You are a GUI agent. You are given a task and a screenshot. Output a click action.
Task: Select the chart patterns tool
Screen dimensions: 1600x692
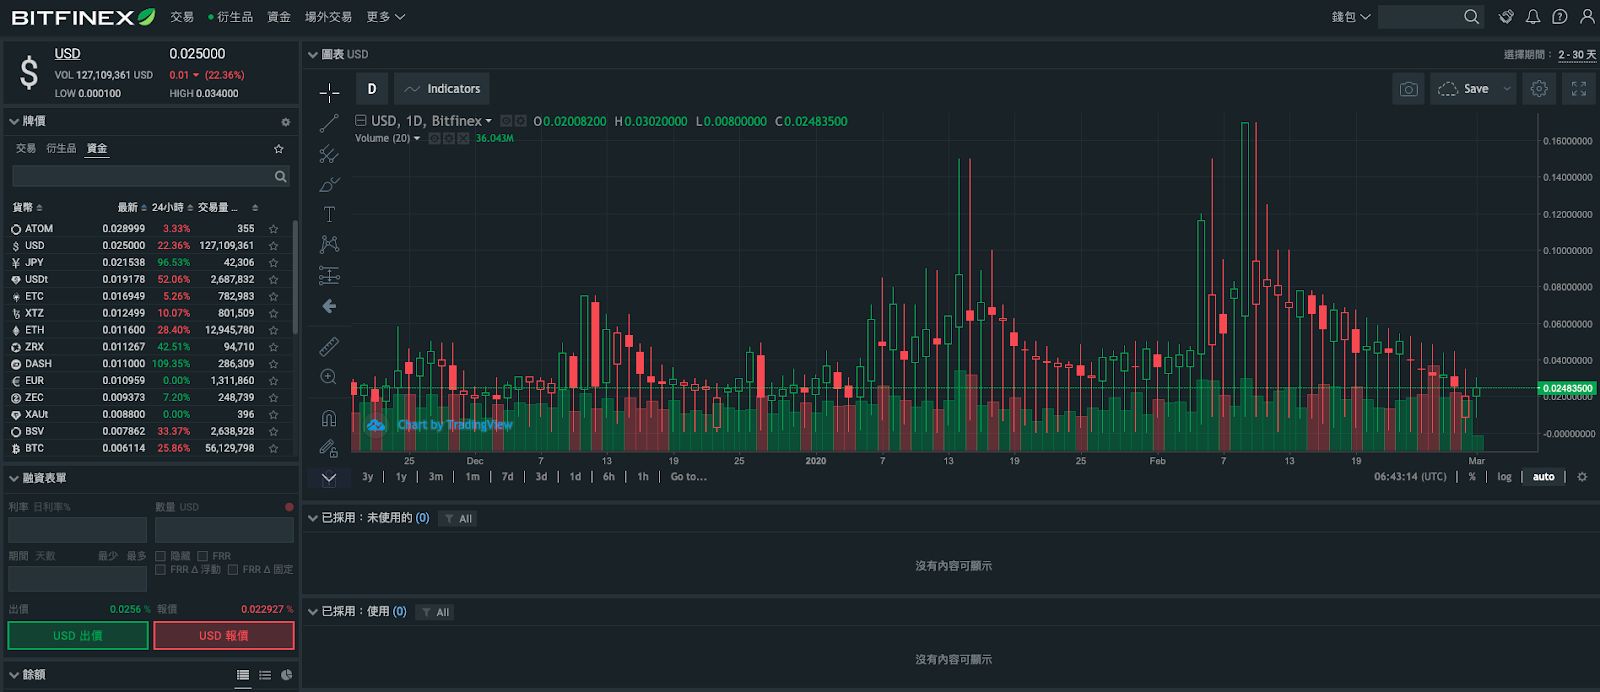click(329, 244)
